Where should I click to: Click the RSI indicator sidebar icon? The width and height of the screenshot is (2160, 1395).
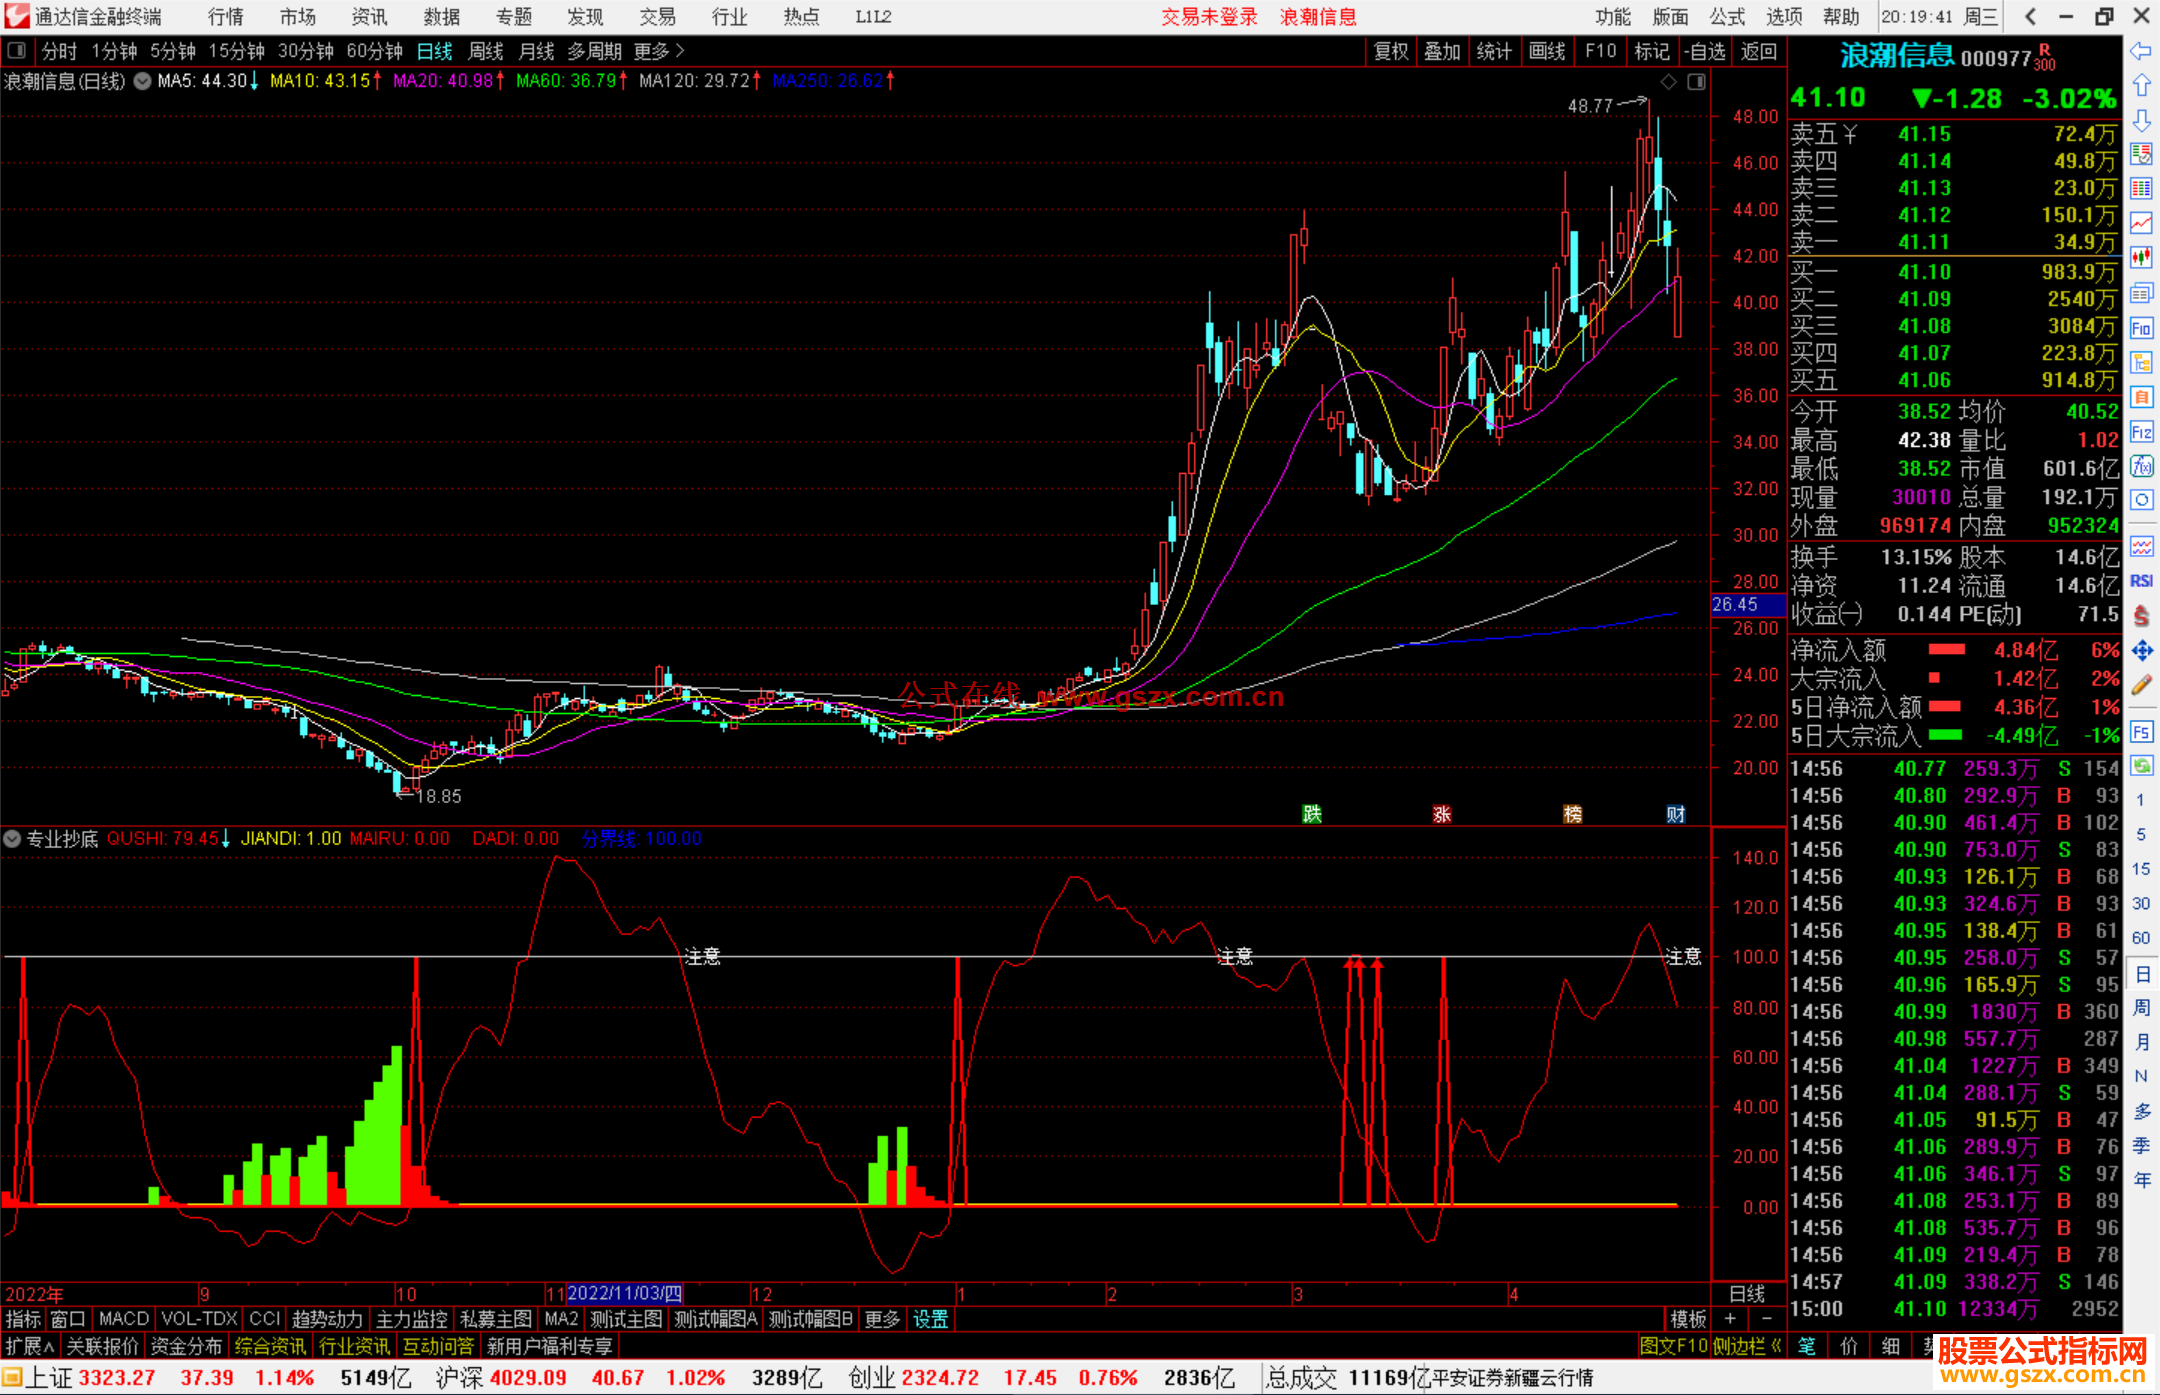(2141, 581)
